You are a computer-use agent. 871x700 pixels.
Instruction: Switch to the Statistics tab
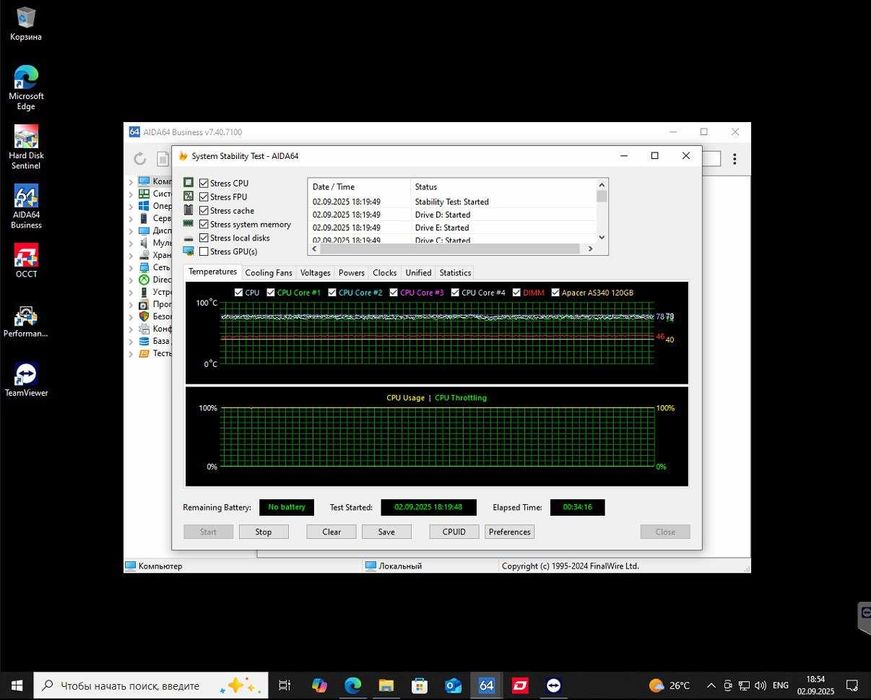[x=455, y=273]
